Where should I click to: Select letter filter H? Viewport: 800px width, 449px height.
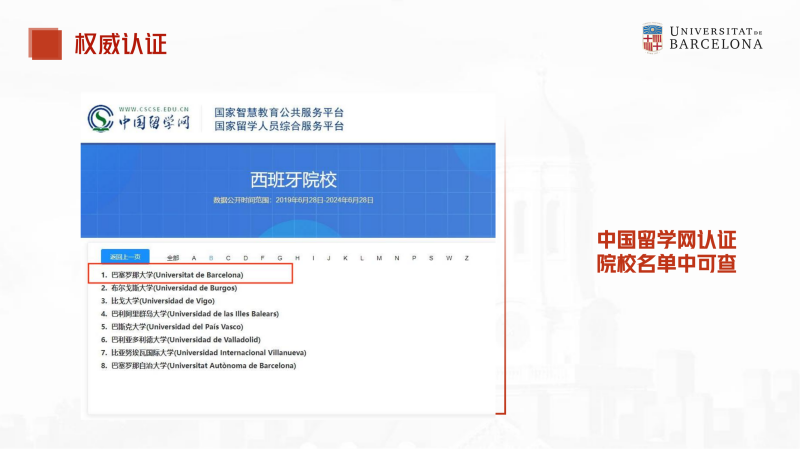click(297, 258)
